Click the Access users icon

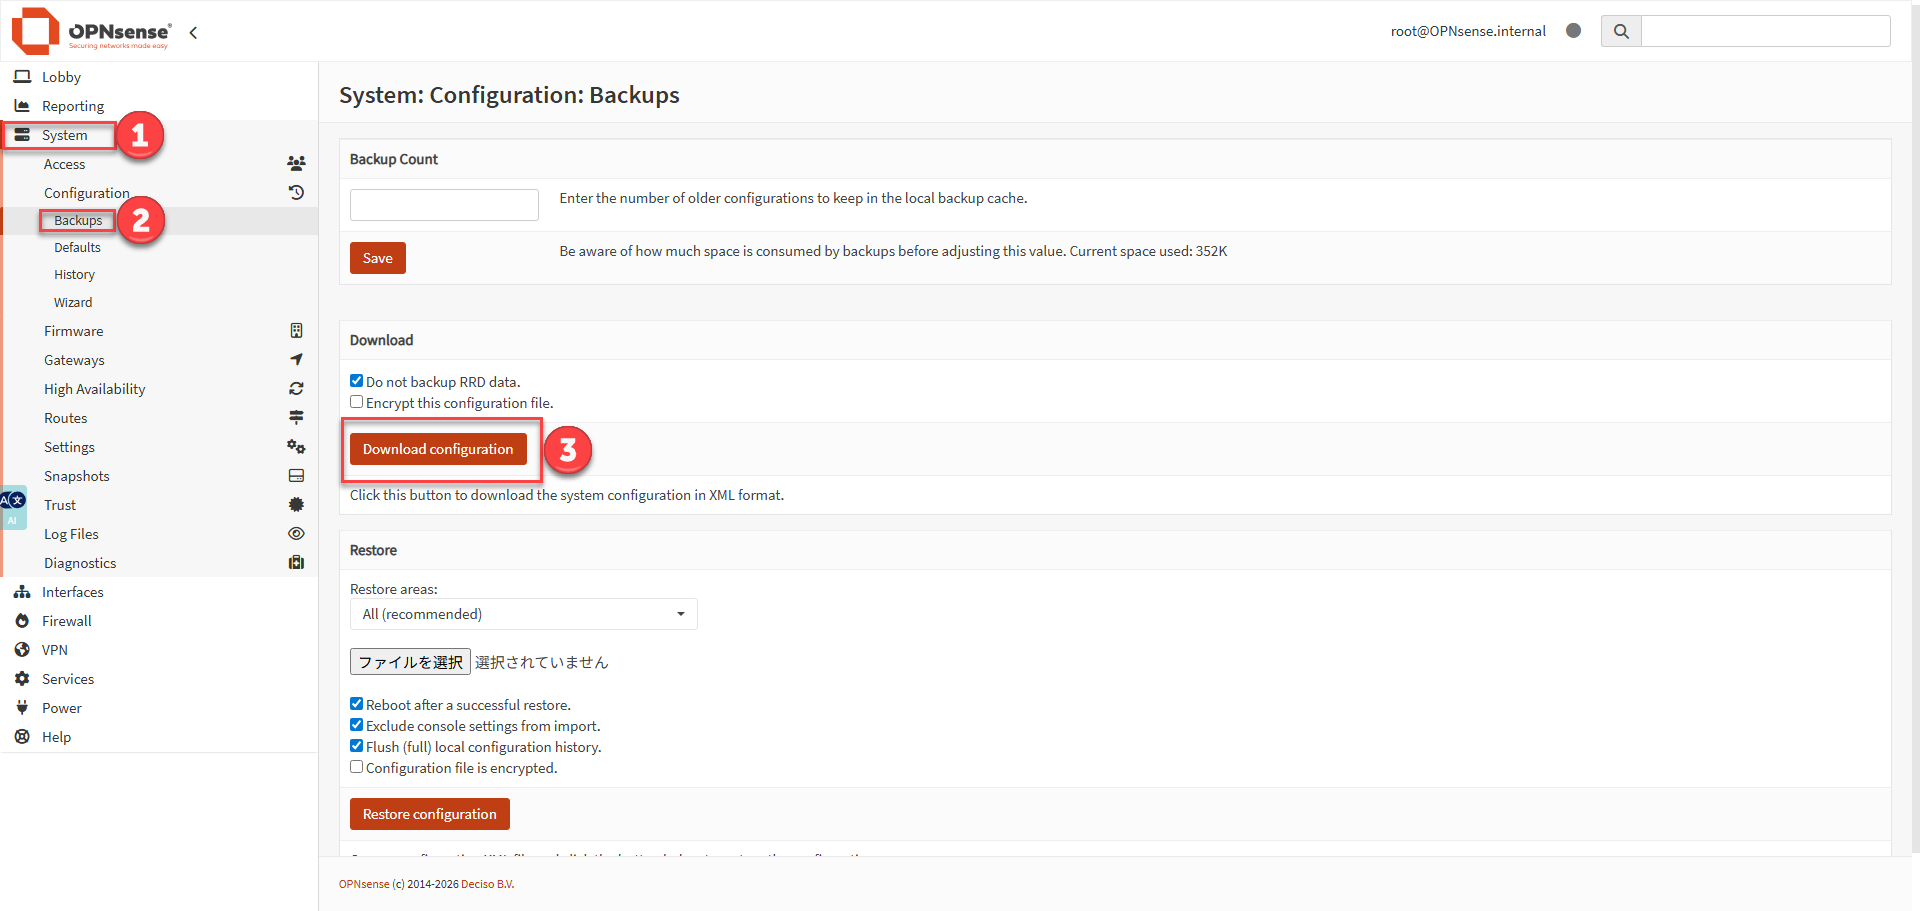pyautogui.click(x=296, y=163)
